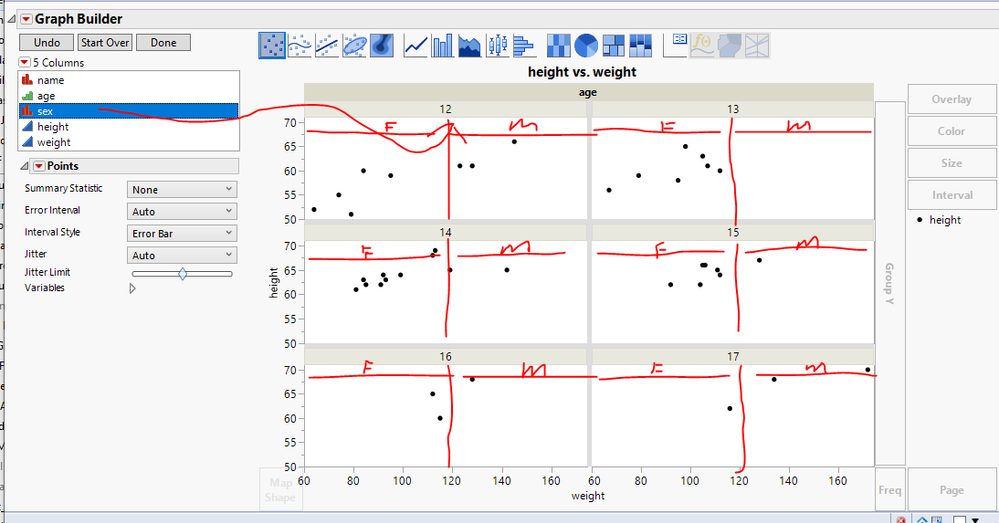Image resolution: width=999 pixels, height=523 pixels.
Task: Select the Line chart icon
Action: [x=415, y=46]
